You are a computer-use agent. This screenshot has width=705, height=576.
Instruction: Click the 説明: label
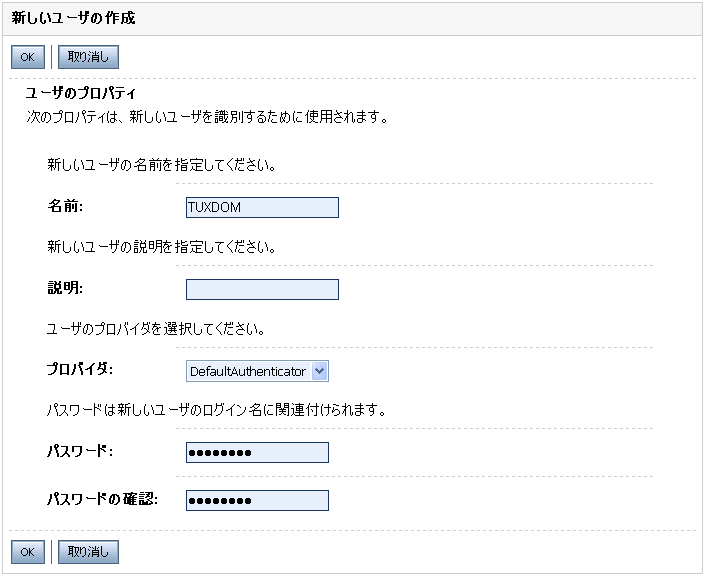(x=65, y=288)
